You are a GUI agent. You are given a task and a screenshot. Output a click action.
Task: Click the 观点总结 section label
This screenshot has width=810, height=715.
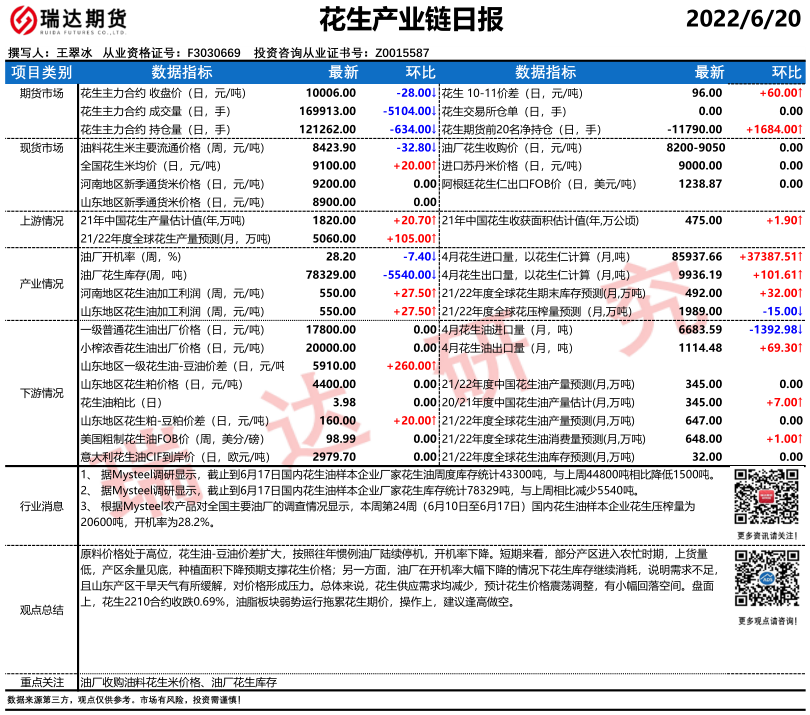point(41,609)
